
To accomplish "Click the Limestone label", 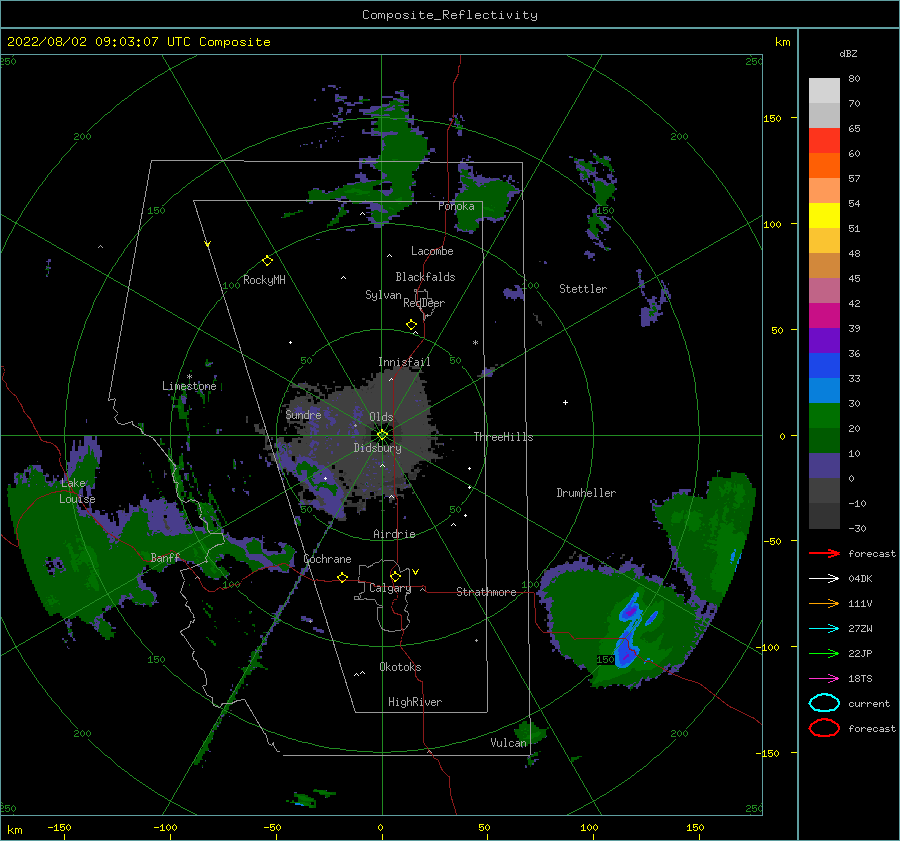I will pyautogui.click(x=189, y=386).
